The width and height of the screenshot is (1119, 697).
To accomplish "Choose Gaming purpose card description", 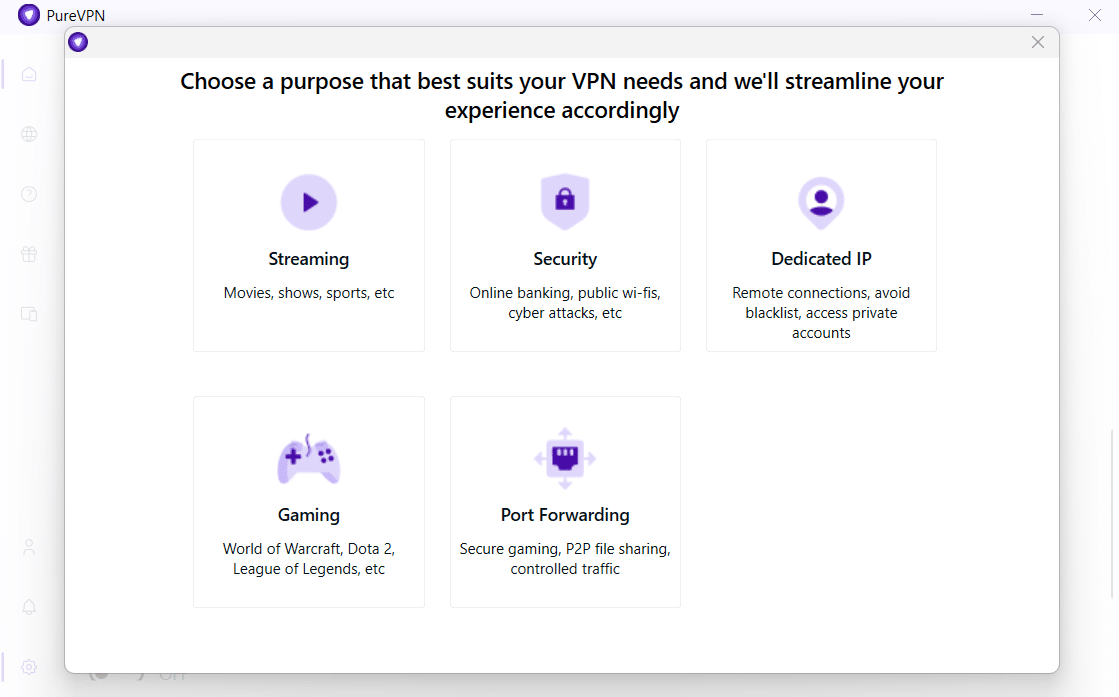I will pos(308,559).
